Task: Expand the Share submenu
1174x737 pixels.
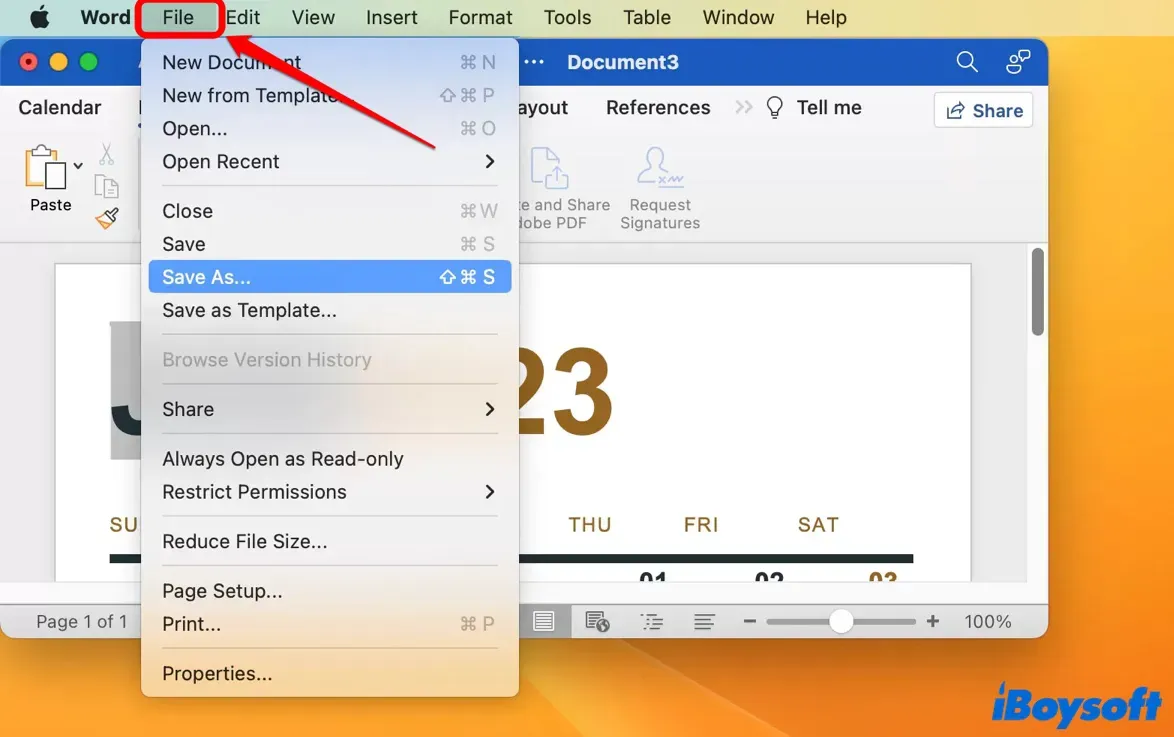Action: click(x=329, y=409)
